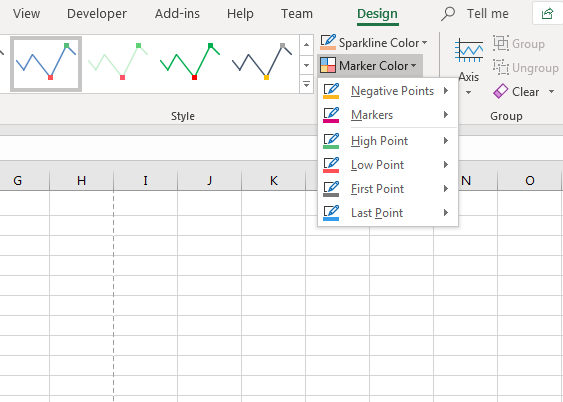Expand the Clear dropdown arrow
Image resolution: width=563 pixels, height=402 pixels.
coord(552,92)
